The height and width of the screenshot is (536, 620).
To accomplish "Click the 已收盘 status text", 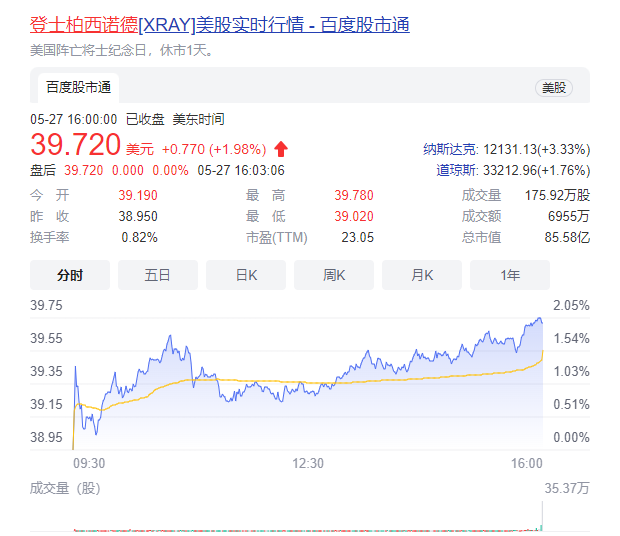I will point(145,119).
